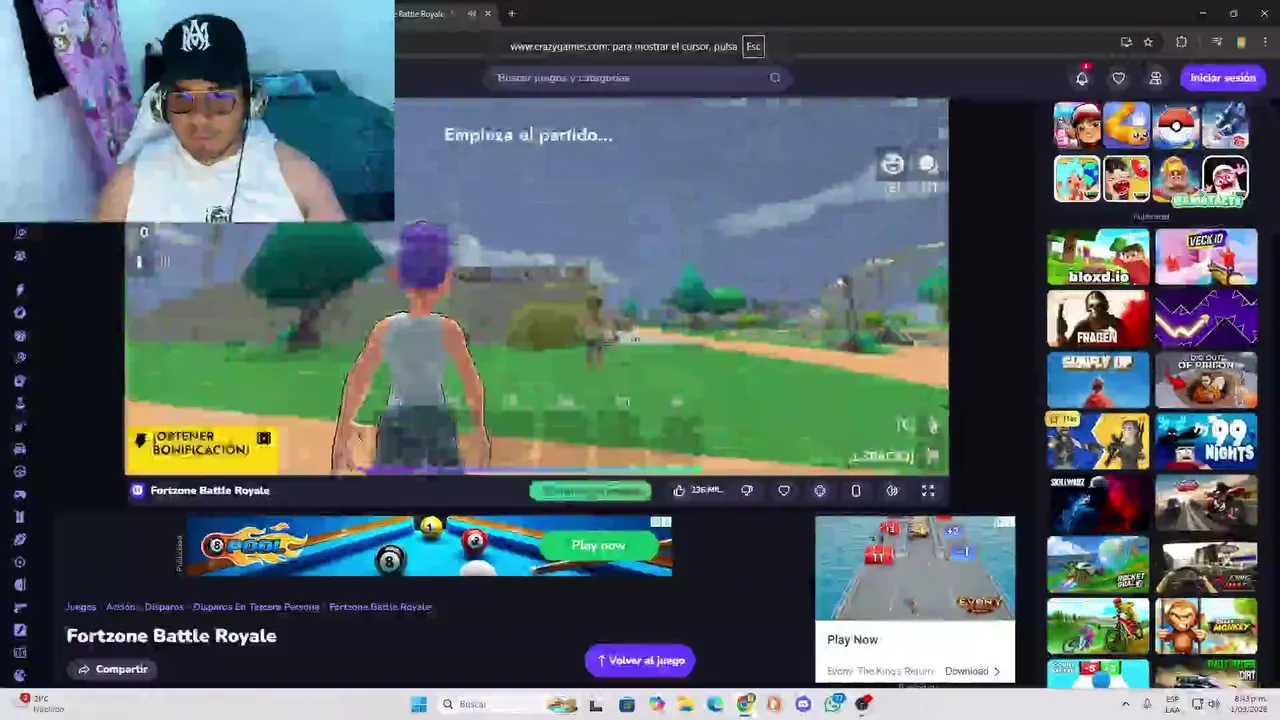
Task: Toggle theater mode icon below game
Action: click(x=892, y=490)
